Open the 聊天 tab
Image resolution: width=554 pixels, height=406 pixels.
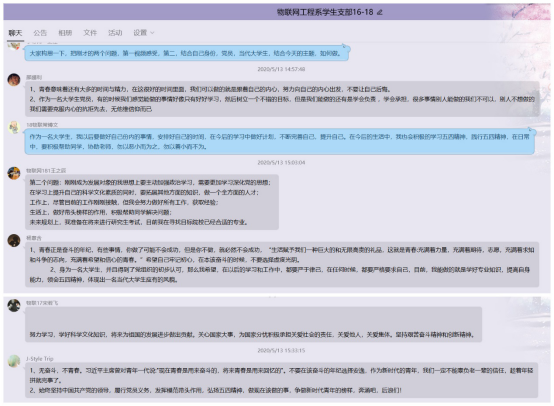coord(15,33)
